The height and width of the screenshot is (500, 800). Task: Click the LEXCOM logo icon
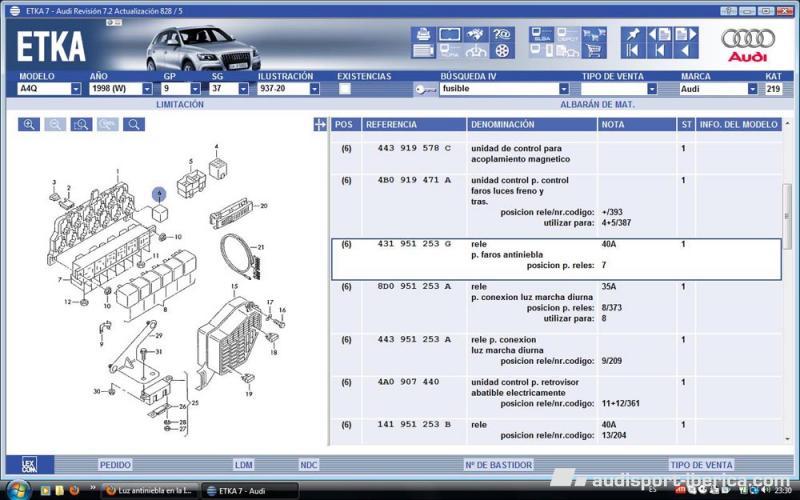click(30, 465)
